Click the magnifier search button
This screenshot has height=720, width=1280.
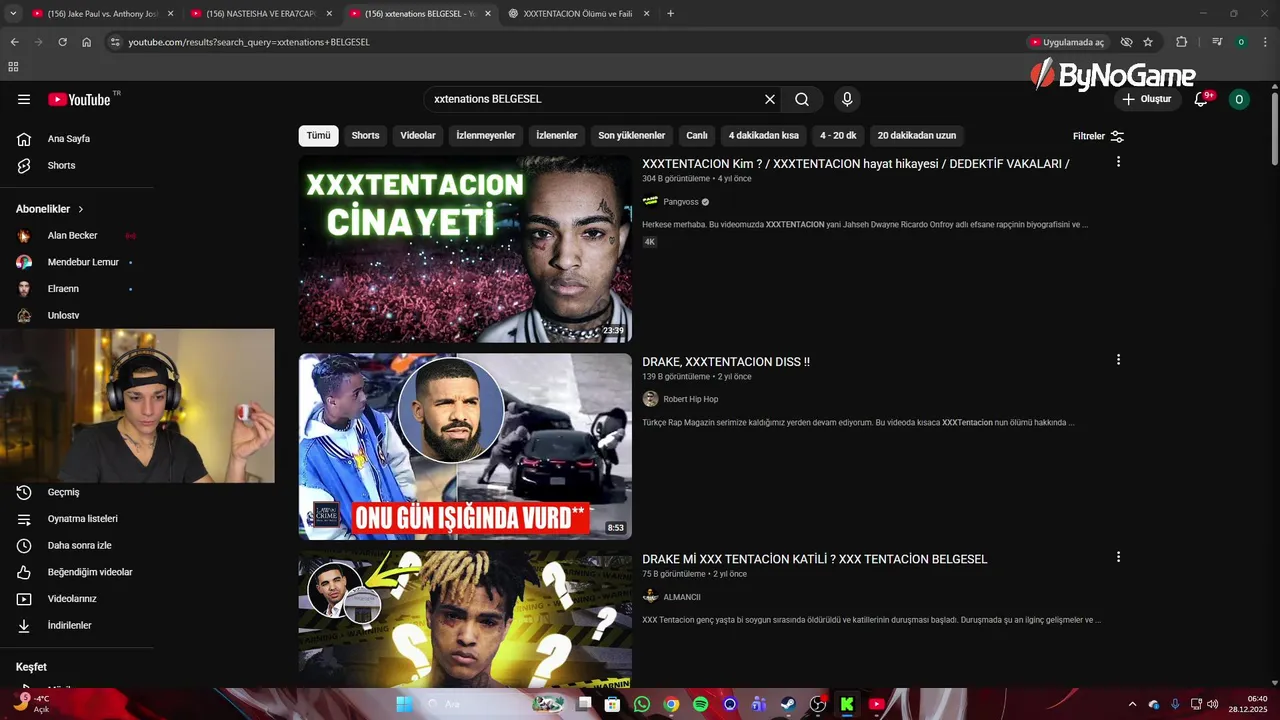coord(802,99)
